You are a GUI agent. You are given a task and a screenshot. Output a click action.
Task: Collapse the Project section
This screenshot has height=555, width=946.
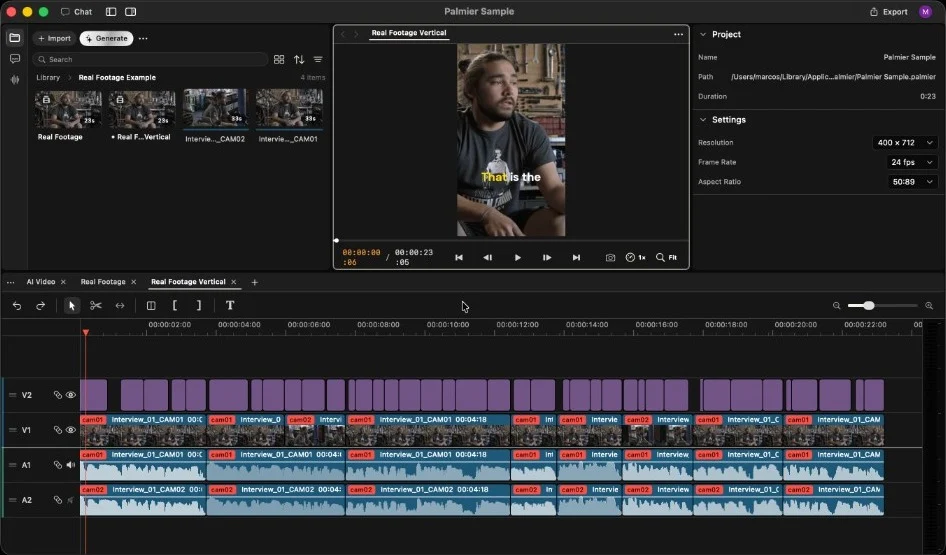click(703, 34)
